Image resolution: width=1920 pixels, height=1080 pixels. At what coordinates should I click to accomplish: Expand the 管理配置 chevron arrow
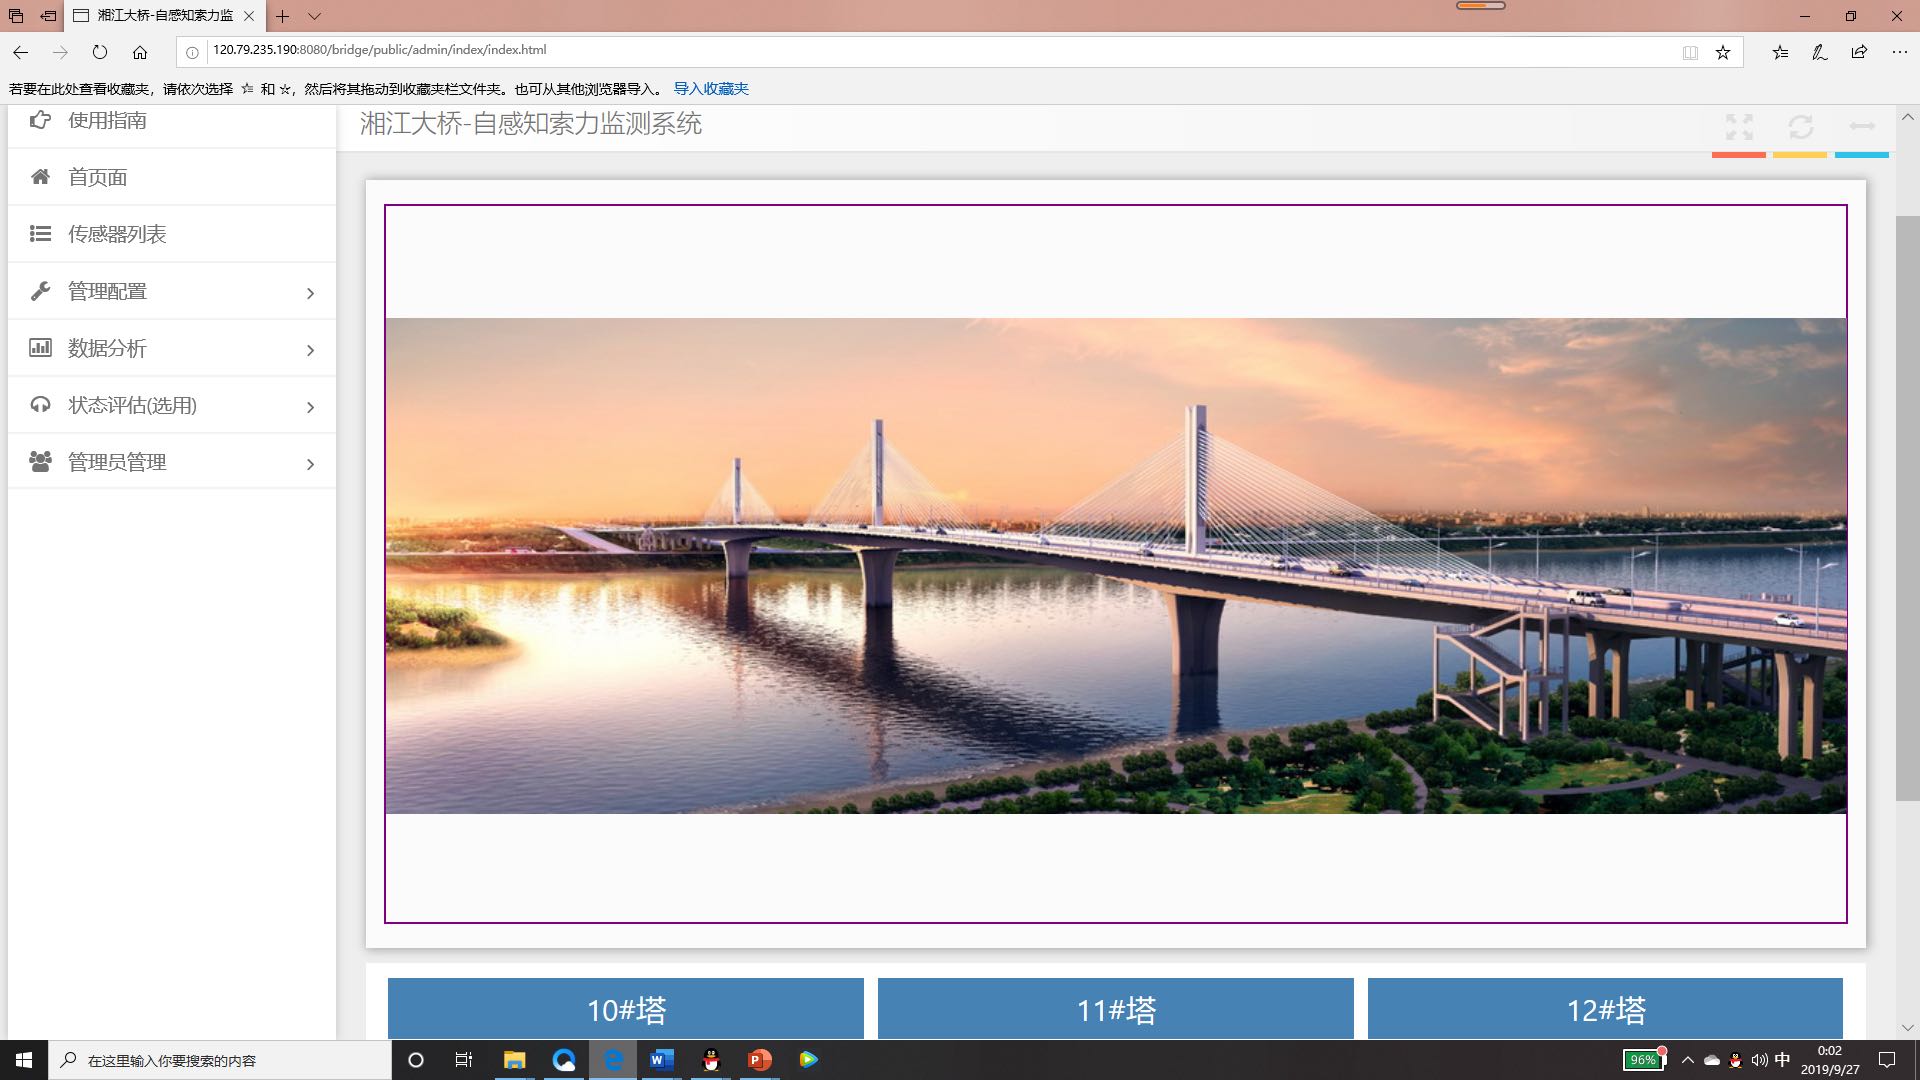(x=310, y=293)
